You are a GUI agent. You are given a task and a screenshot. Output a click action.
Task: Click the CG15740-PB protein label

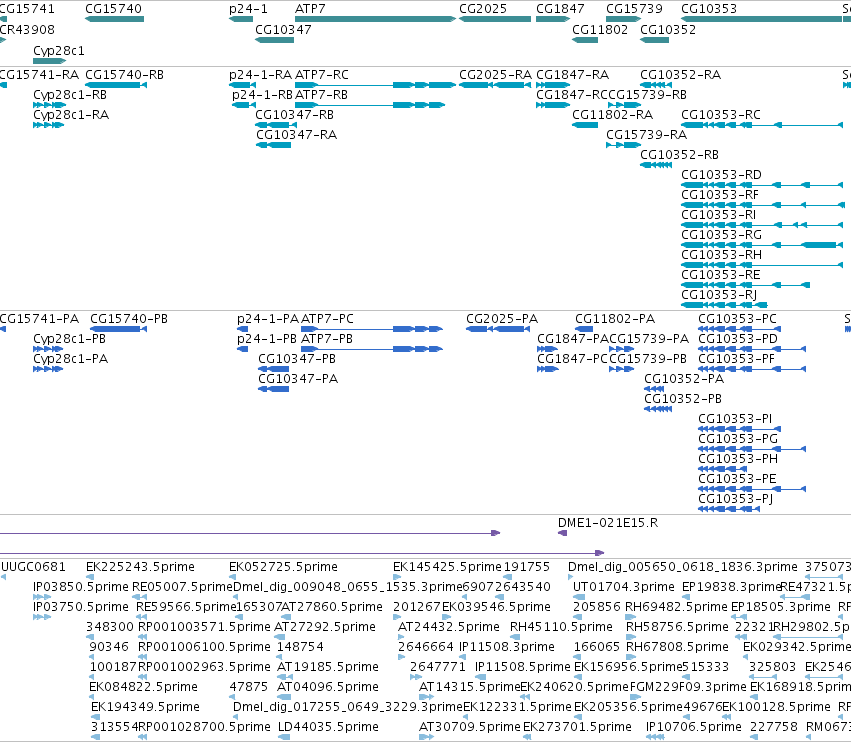point(129,319)
